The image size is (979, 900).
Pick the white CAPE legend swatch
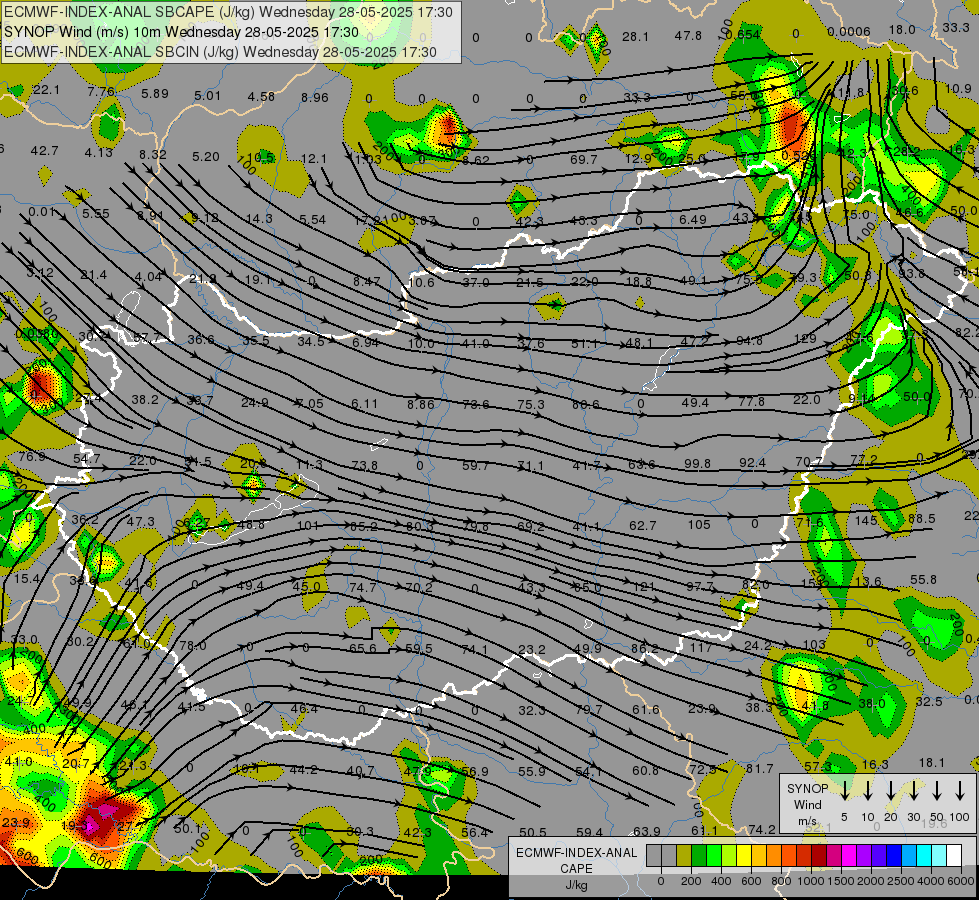coord(953,855)
